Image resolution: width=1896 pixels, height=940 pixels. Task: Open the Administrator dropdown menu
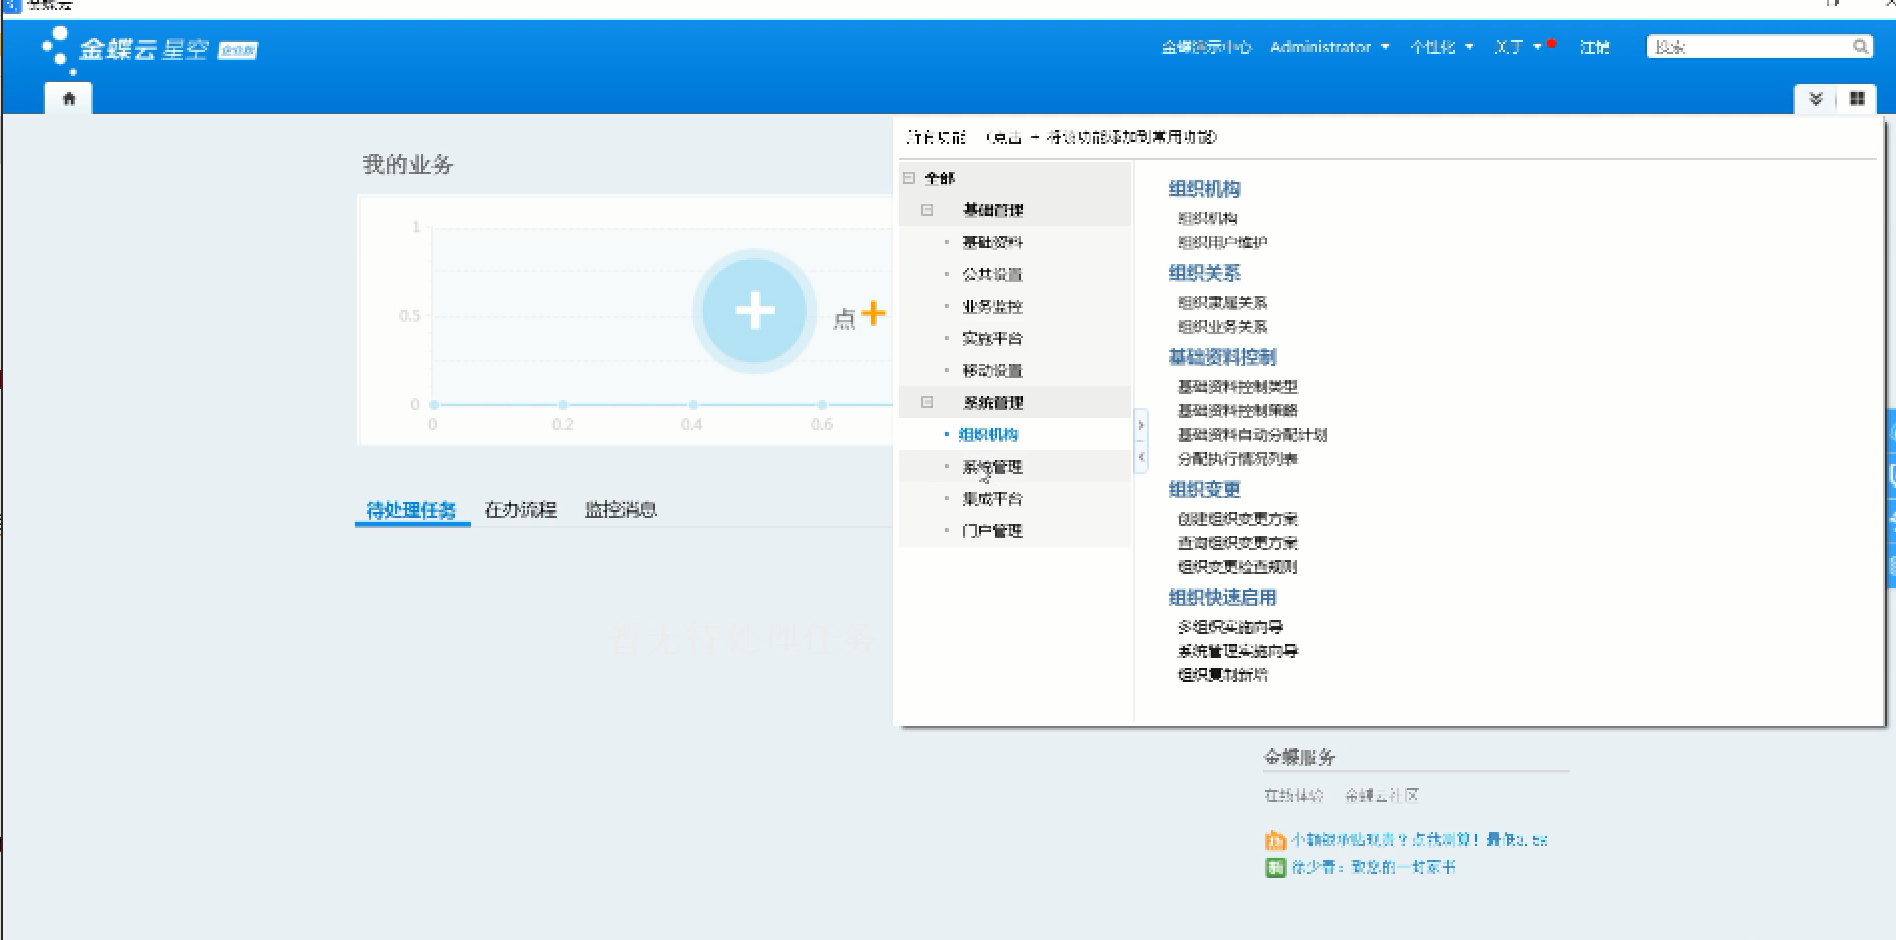[x=1329, y=47]
